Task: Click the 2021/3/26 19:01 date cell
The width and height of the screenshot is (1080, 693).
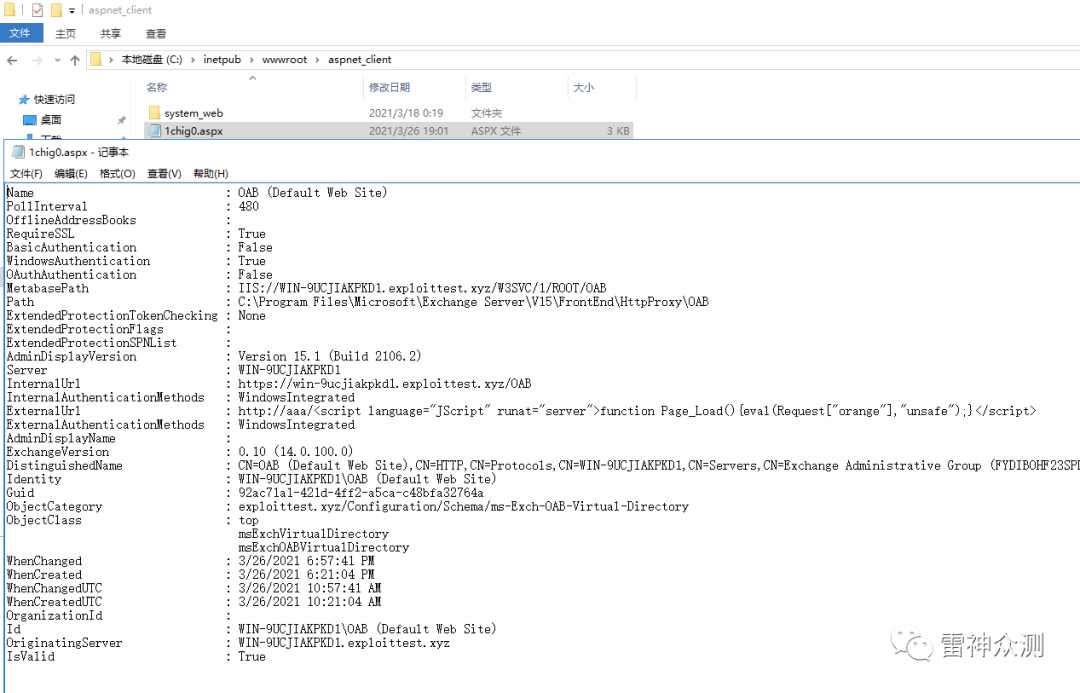Action: pyautogui.click(x=408, y=131)
